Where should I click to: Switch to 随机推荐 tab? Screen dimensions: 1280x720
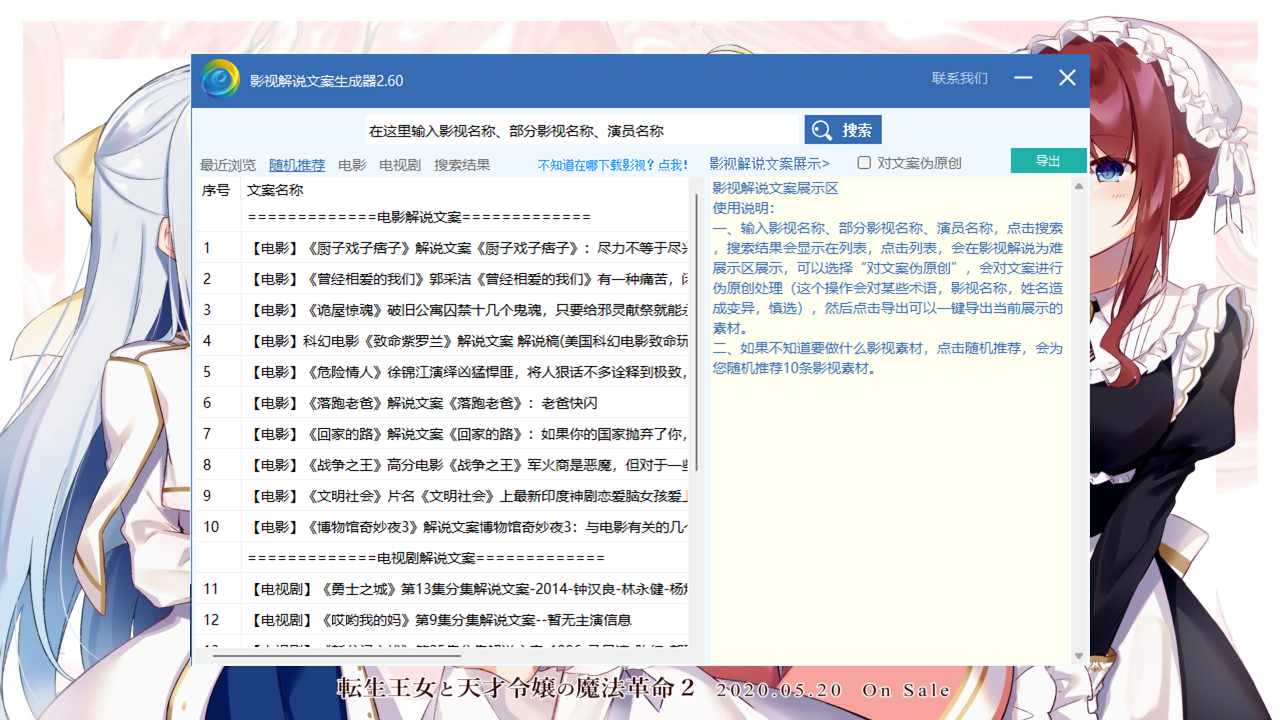297,165
